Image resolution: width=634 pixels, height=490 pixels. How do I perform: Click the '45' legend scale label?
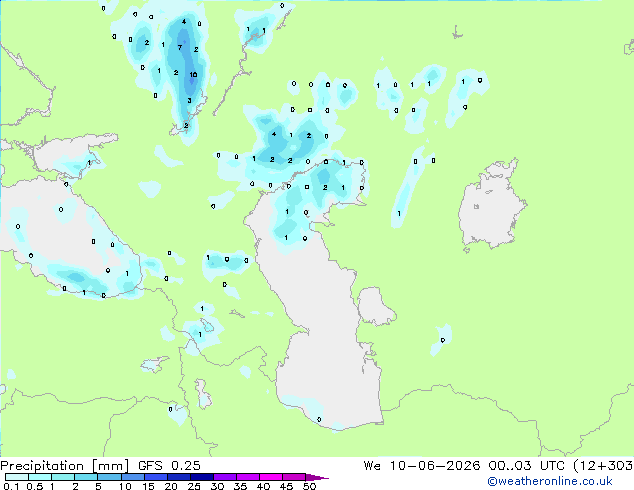pos(286,486)
